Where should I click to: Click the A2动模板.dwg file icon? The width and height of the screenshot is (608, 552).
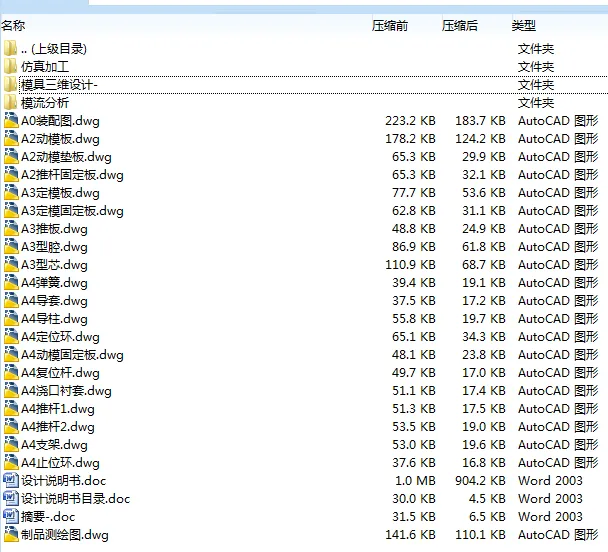[x=11, y=139]
